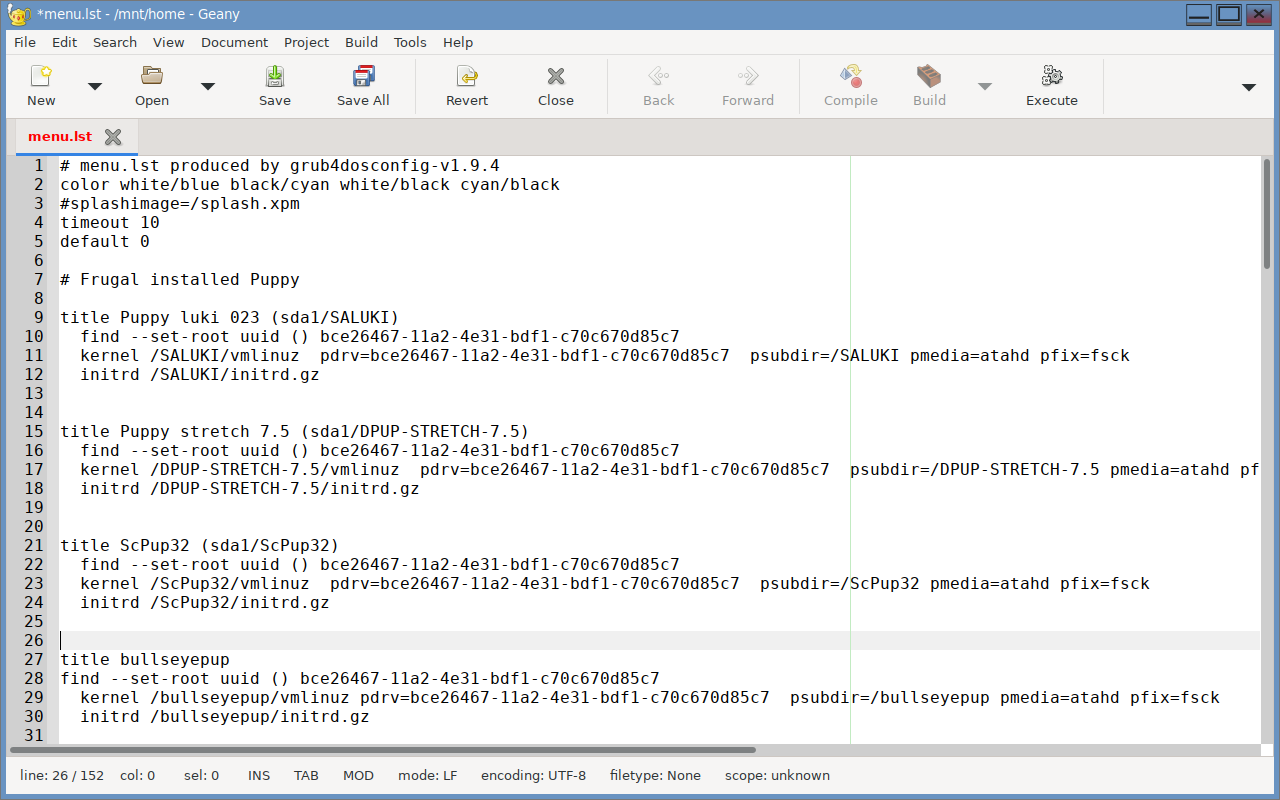Click 'title ScPup32 (sda1/ScPup32)' line
Viewport: 1280px width, 800px height.
pos(200,545)
